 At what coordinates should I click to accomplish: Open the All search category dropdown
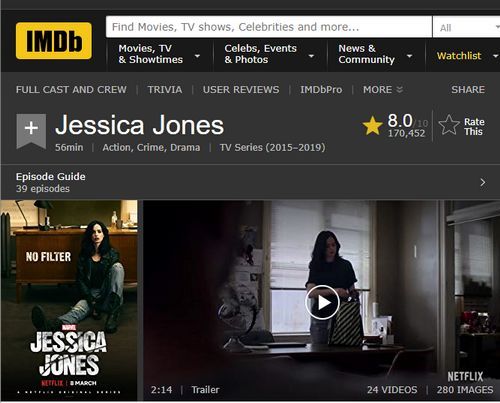point(467,28)
